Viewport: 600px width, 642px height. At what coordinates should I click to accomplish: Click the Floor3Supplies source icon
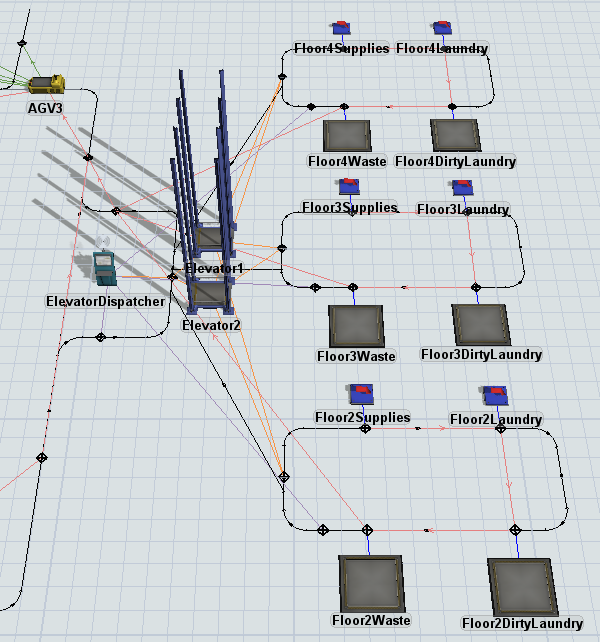pyautogui.click(x=349, y=186)
